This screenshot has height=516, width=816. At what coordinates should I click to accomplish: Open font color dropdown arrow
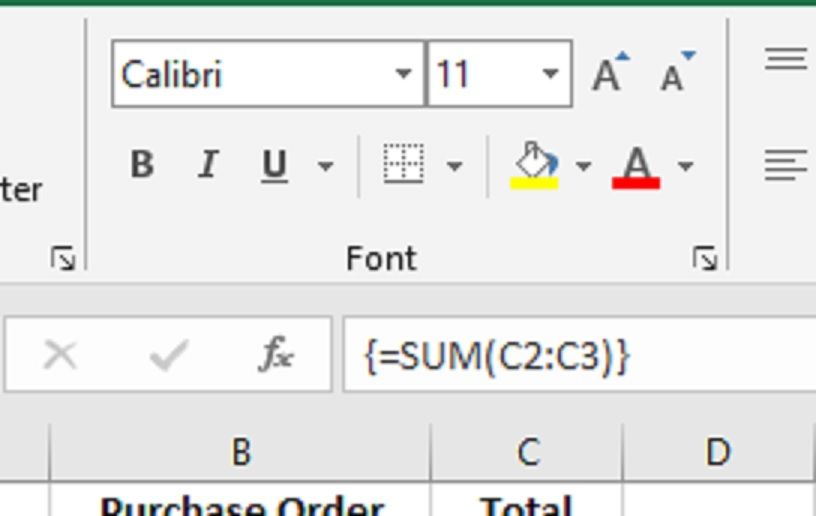click(x=685, y=166)
